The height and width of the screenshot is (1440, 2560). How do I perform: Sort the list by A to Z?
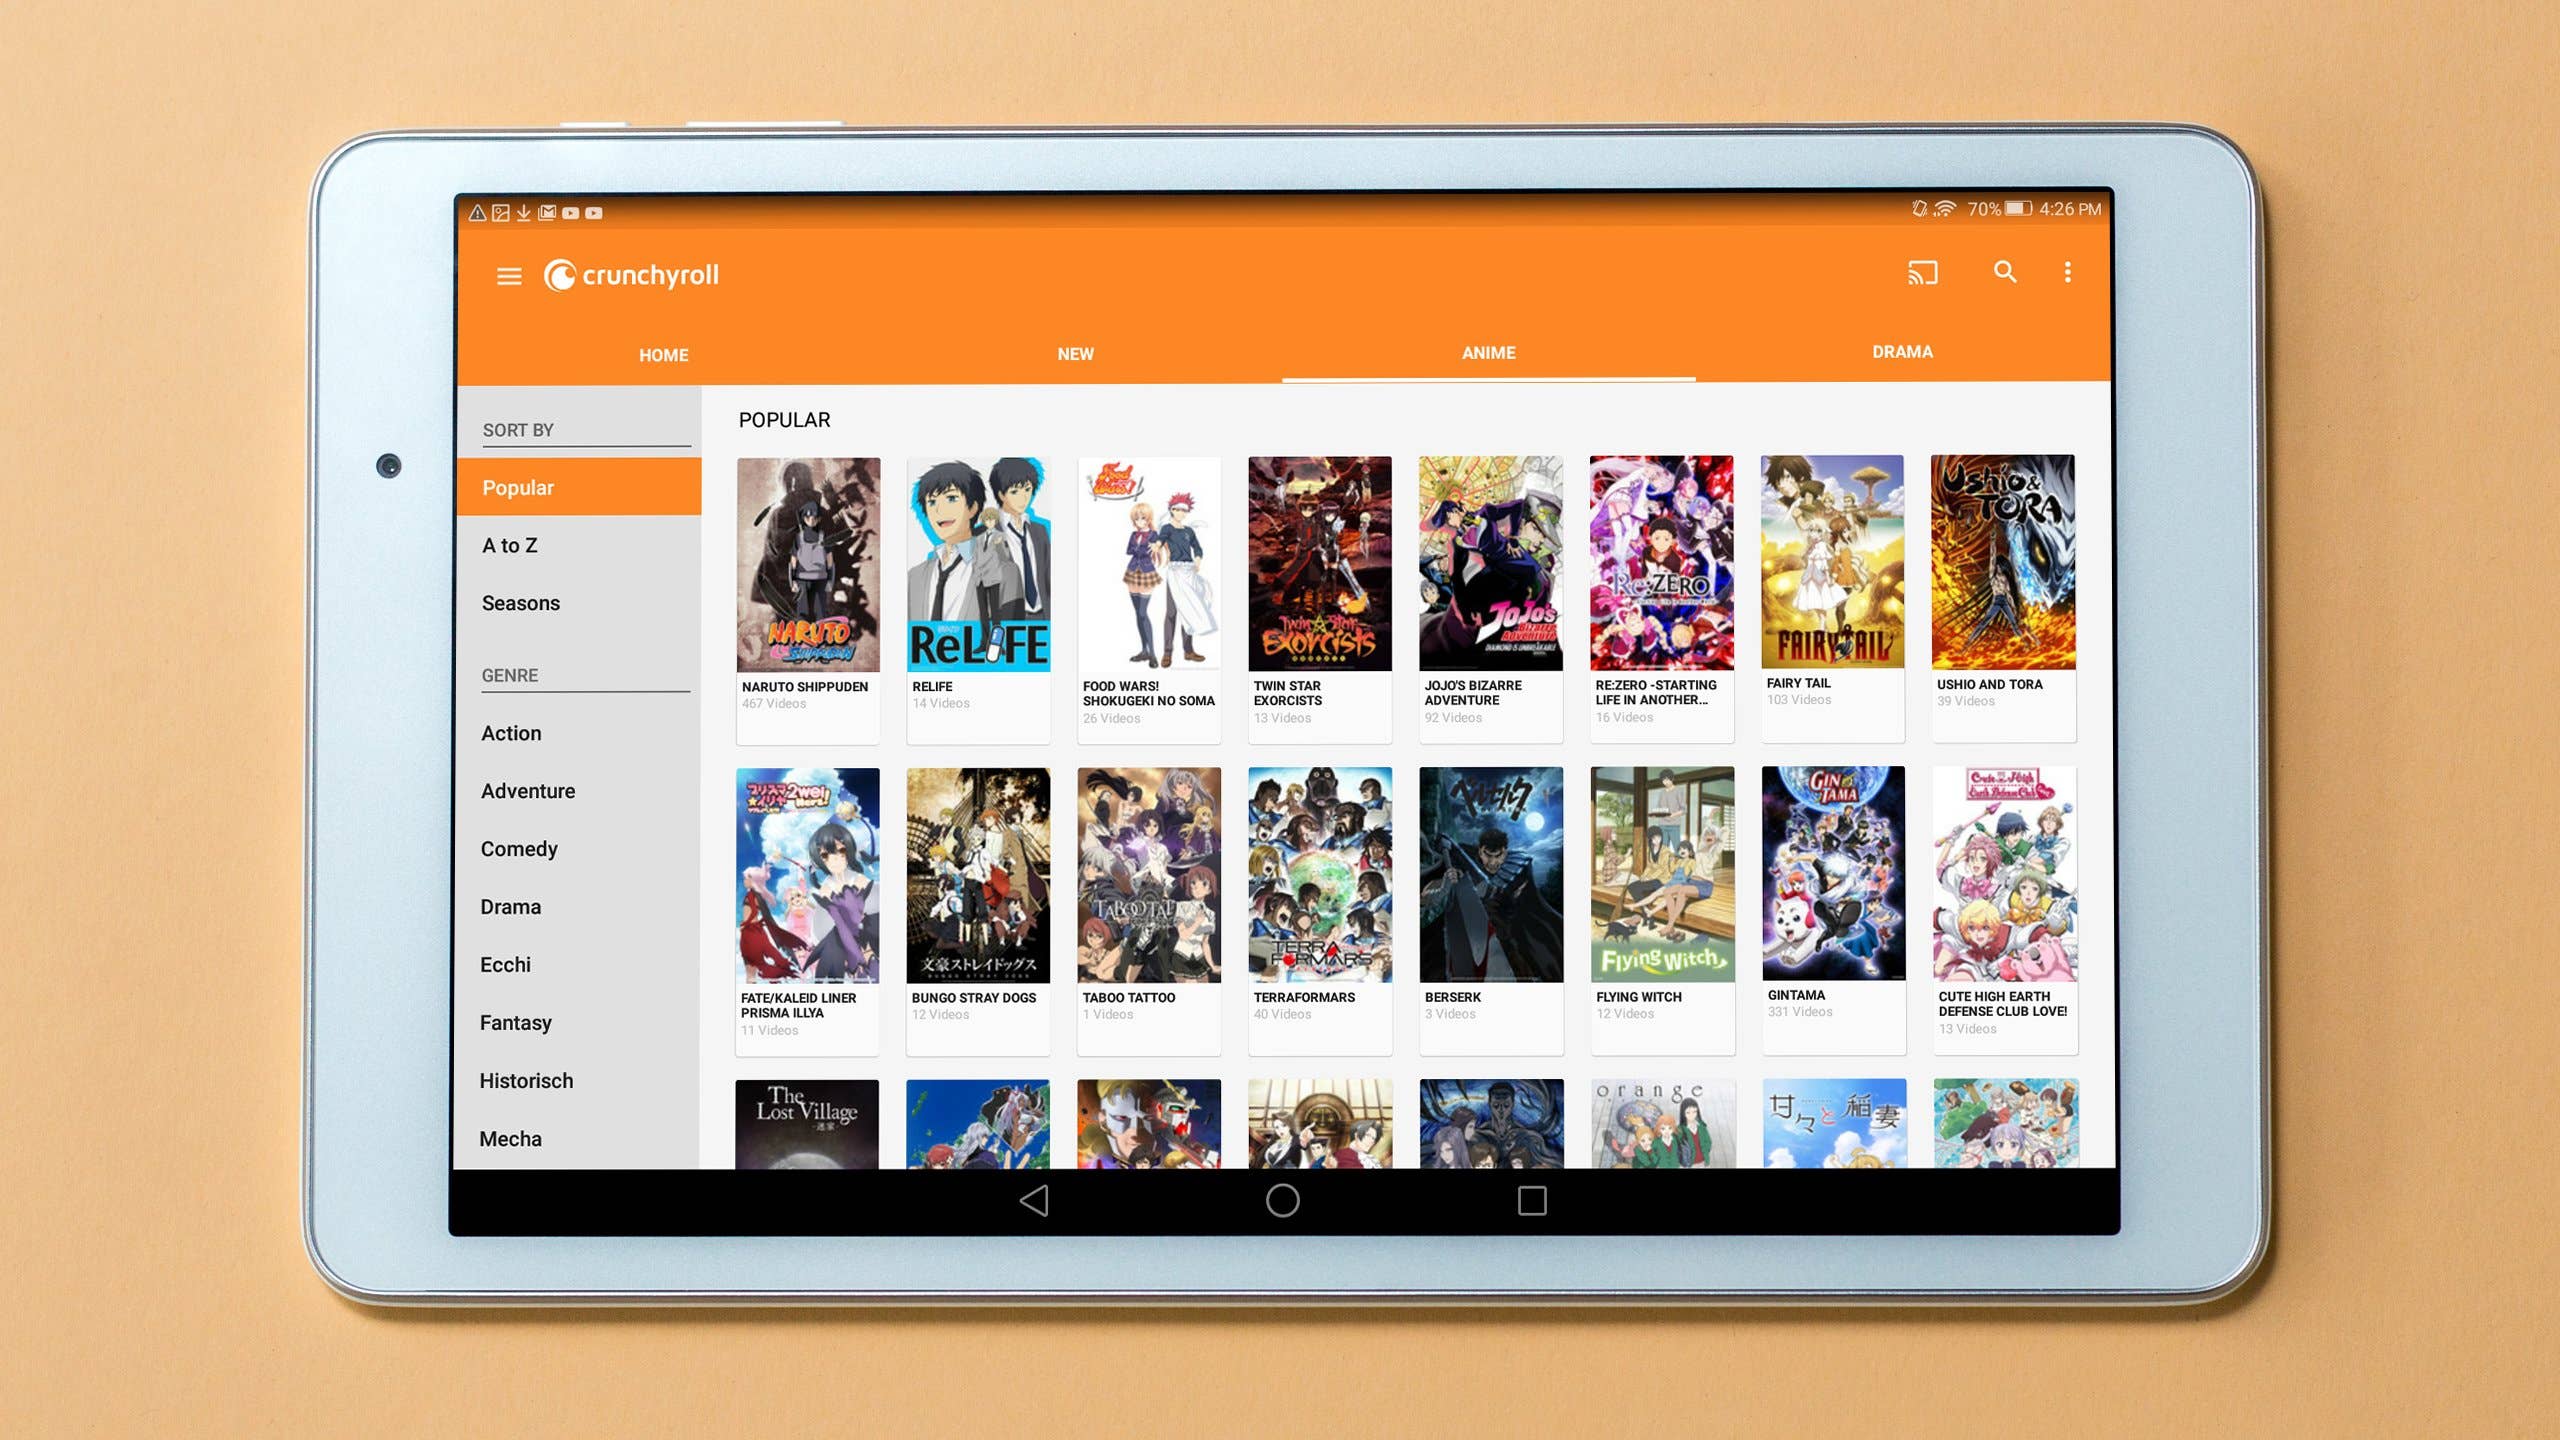click(x=510, y=545)
